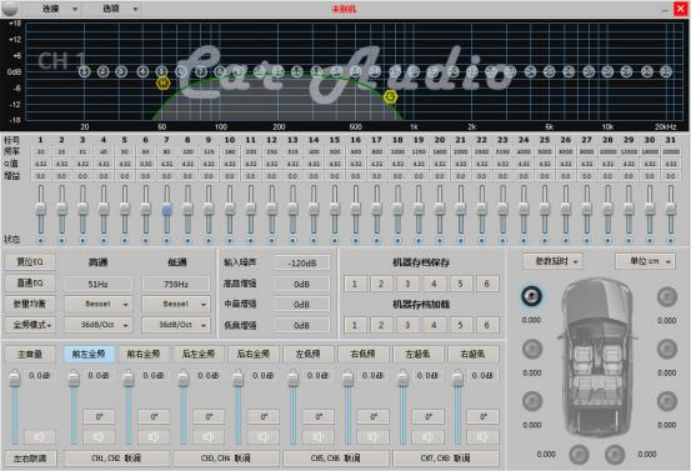Toggle the state dot under EQ band 25
The width and height of the screenshot is (692, 472).
click(545, 241)
